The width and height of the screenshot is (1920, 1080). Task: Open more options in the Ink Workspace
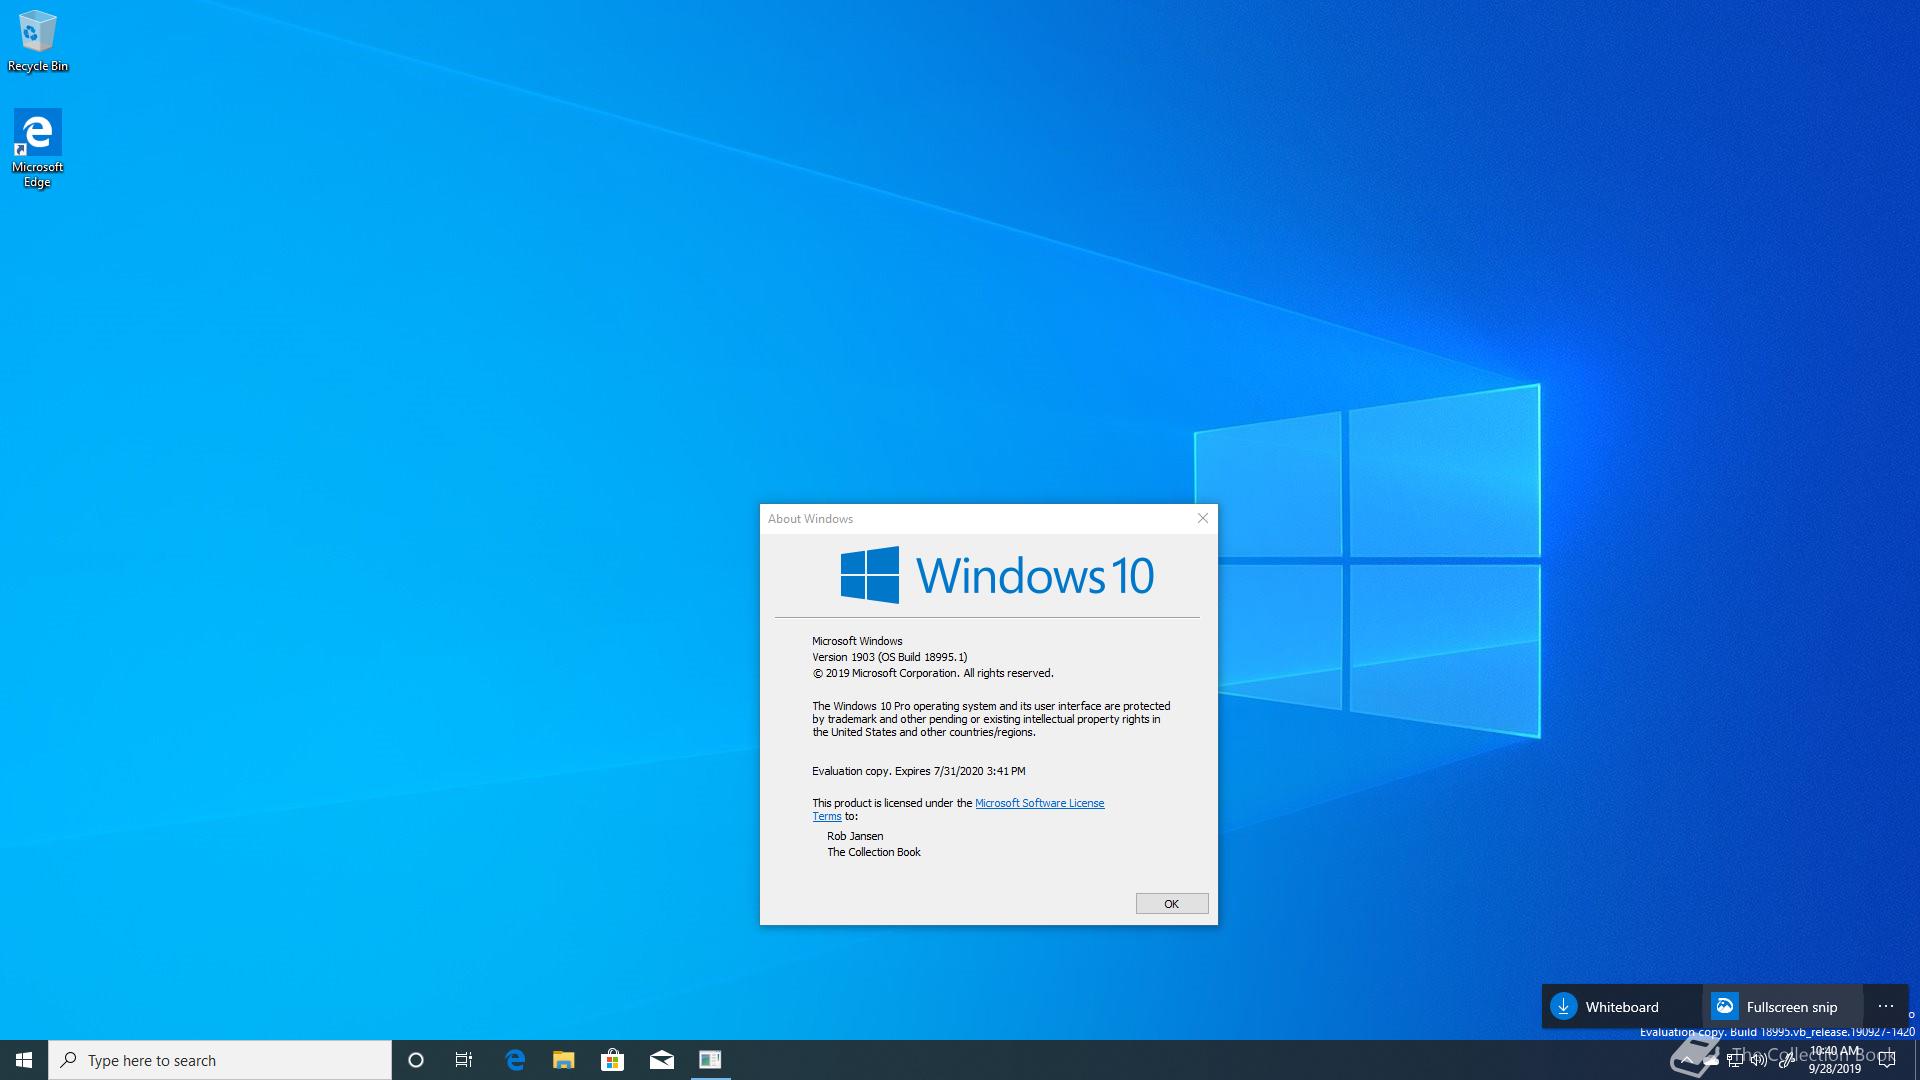[x=1886, y=1006]
